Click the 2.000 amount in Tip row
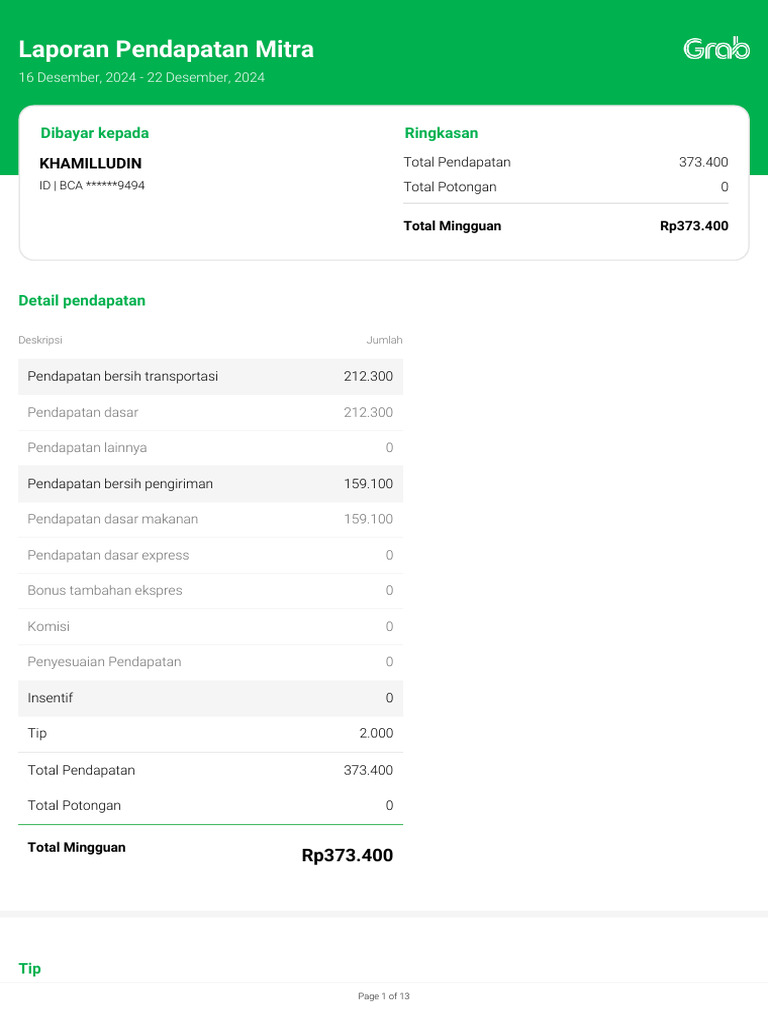Screen dimensions: 768x1024 [x=376, y=733]
